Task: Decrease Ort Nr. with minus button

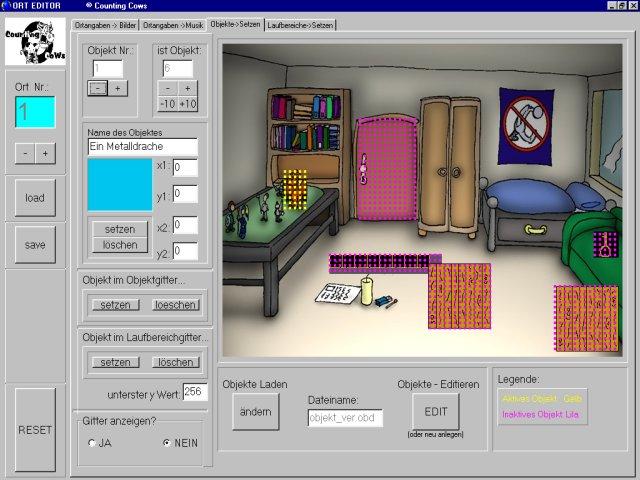Action: [x=25, y=153]
